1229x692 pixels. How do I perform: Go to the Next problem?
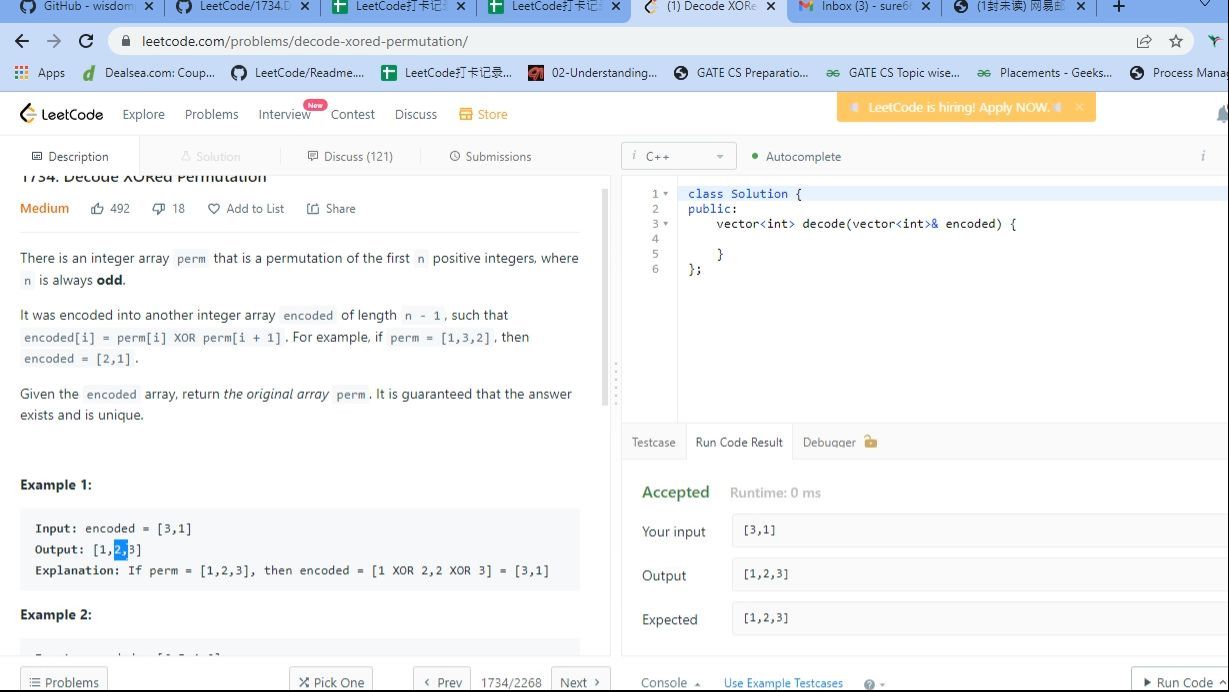[x=580, y=682]
